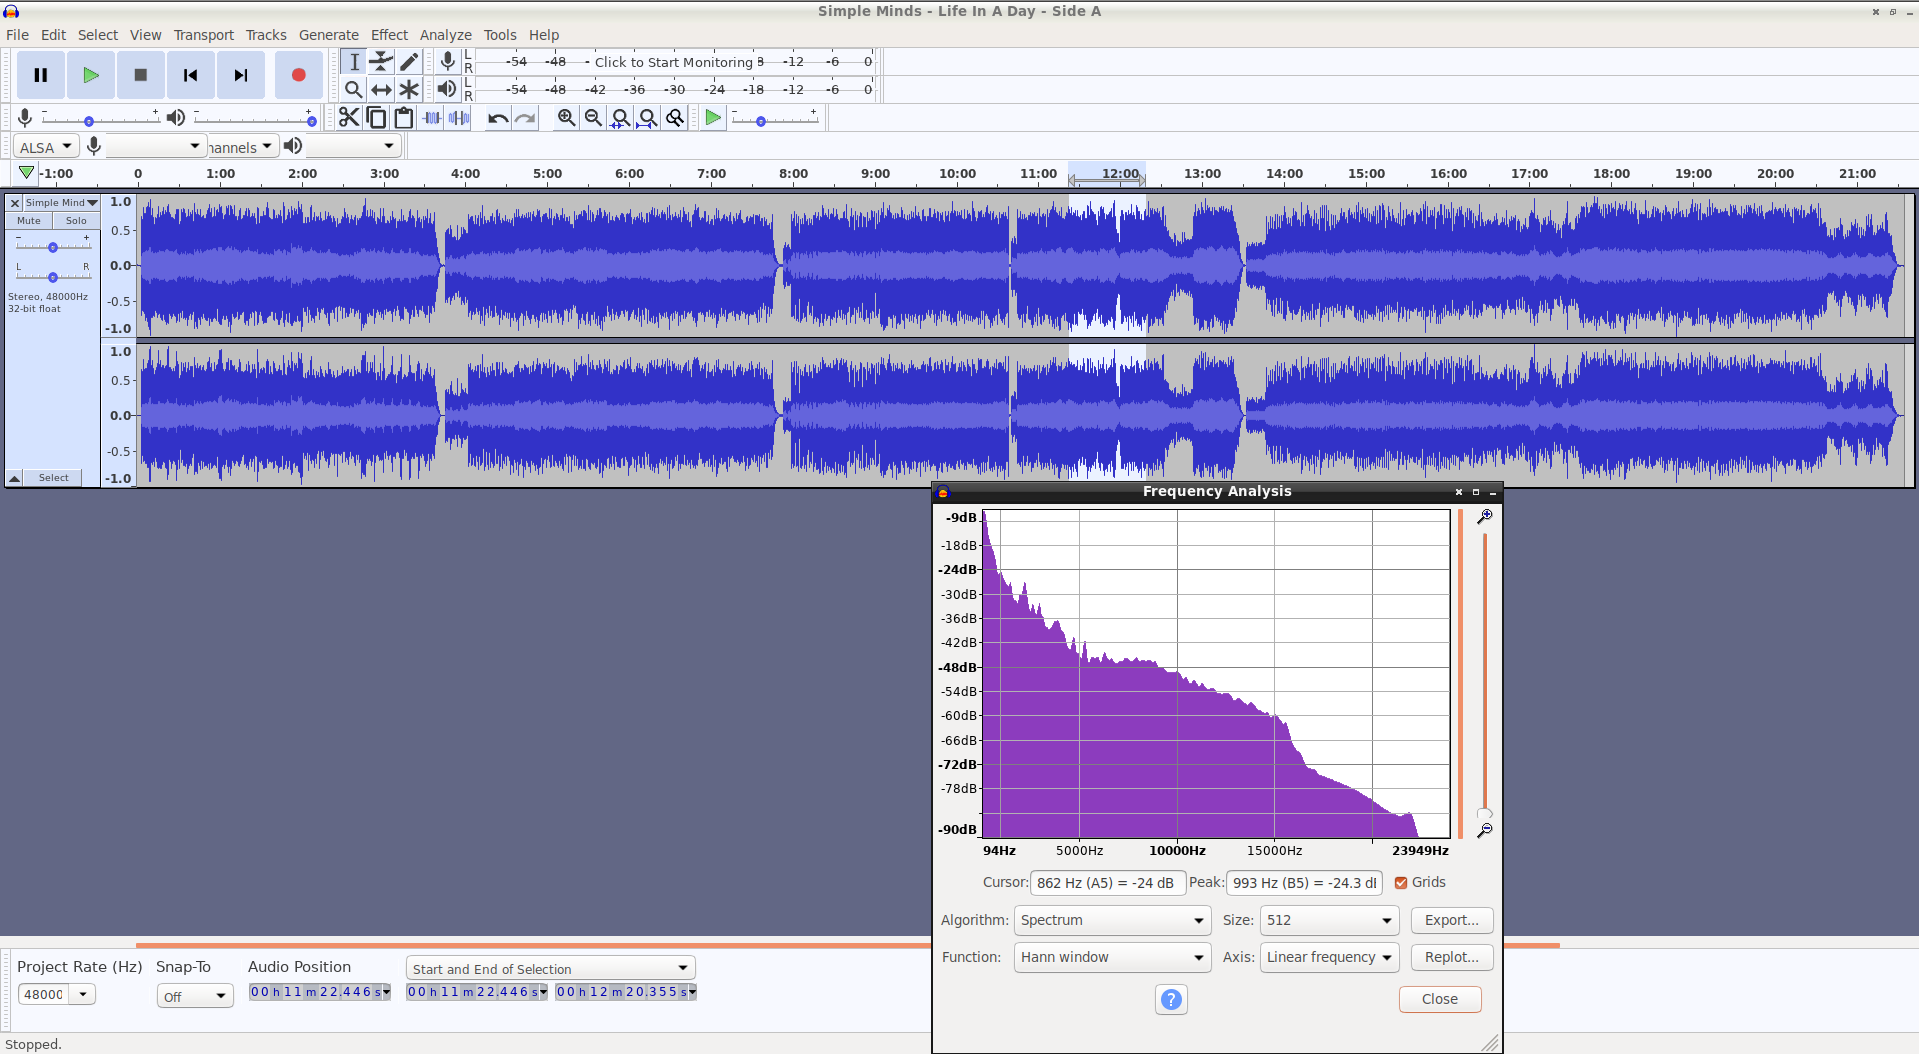Stop playback with the Stop button
This screenshot has width=1919, height=1054.
click(x=141, y=75)
